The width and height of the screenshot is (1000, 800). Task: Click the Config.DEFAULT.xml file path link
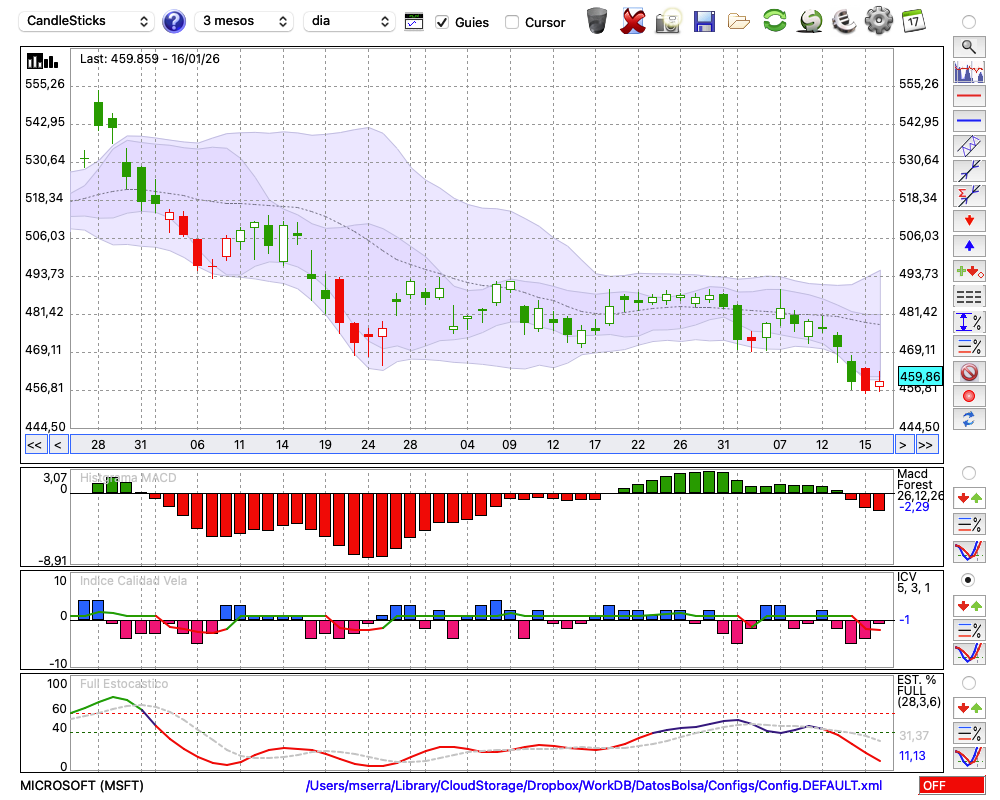pyautogui.click(x=594, y=786)
